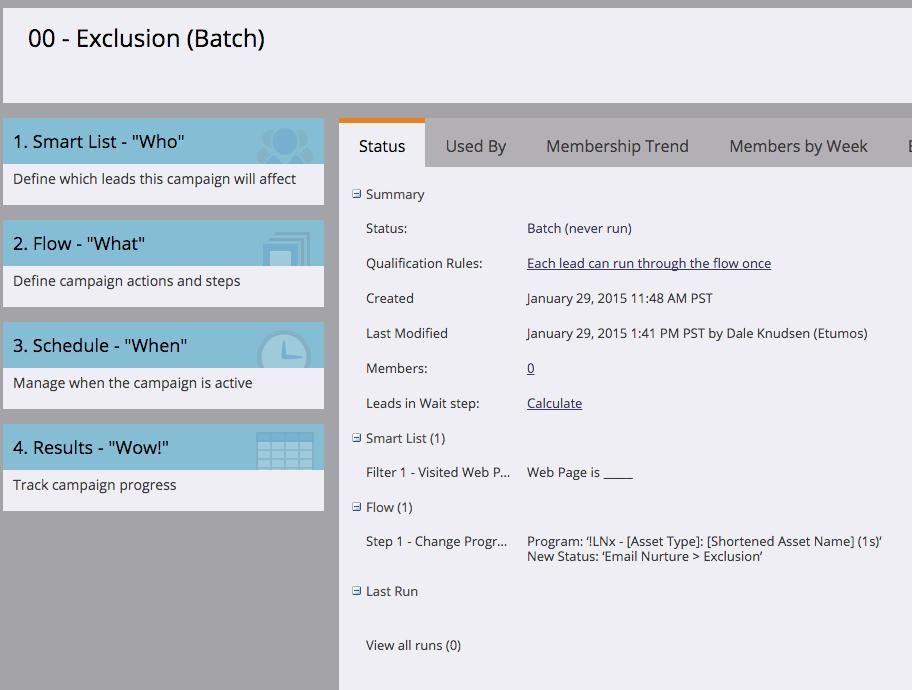
Task: Open Smart List "Who" step heading
Action: point(99,142)
